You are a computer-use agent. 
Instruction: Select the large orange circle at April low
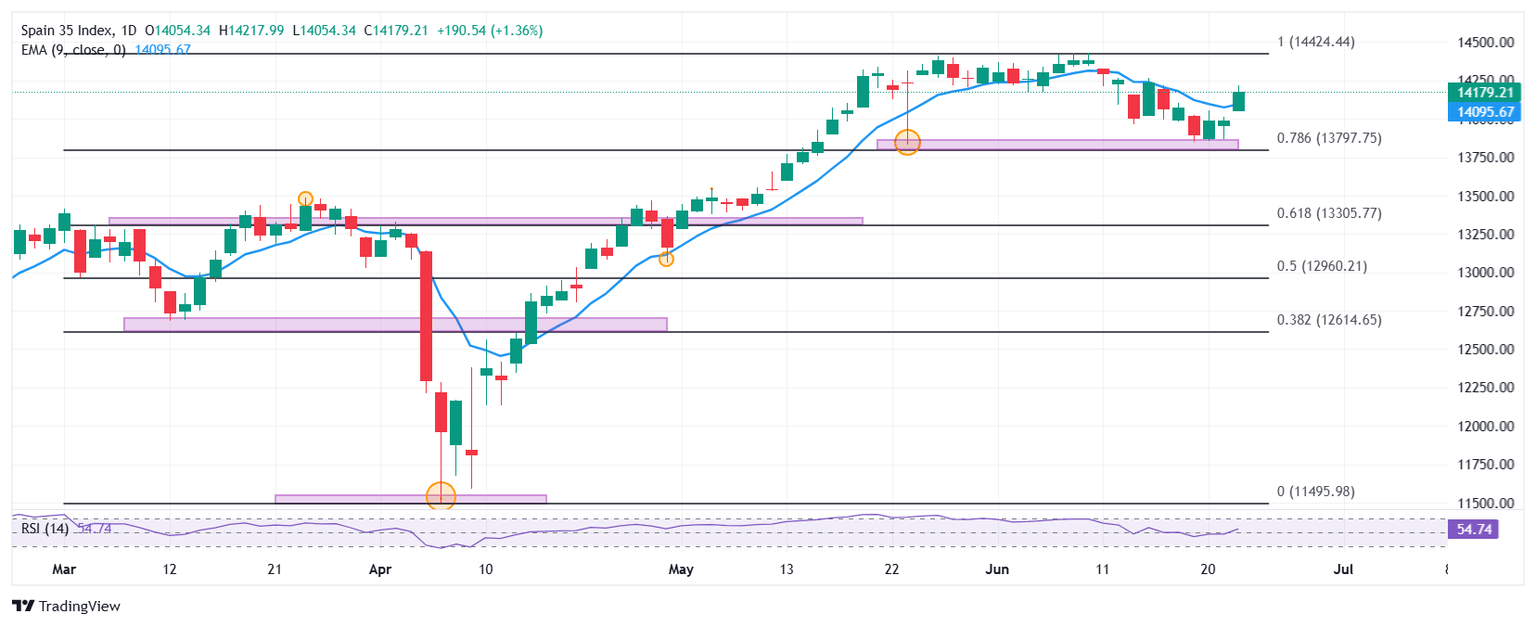(441, 495)
